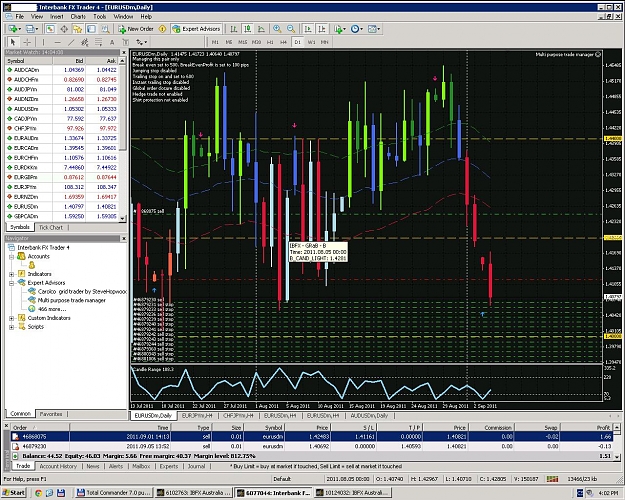
Task: Open Total Commander from the taskbar
Action: click(114, 493)
